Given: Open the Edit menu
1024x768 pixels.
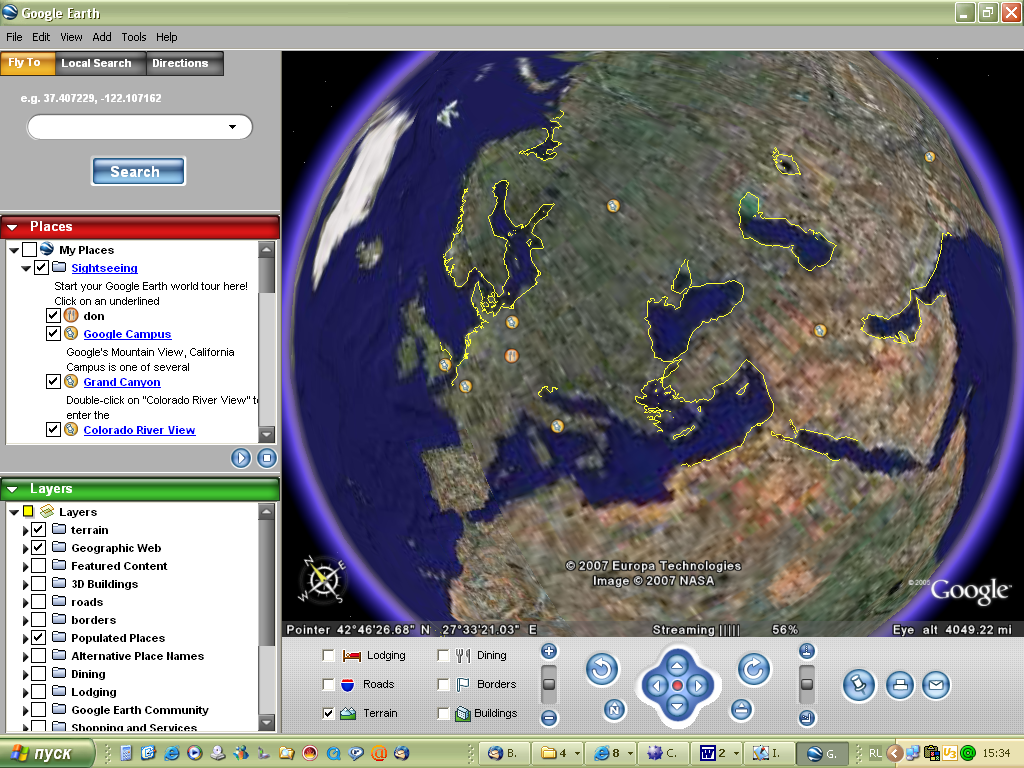Looking at the screenshot, I should (41, 37).
